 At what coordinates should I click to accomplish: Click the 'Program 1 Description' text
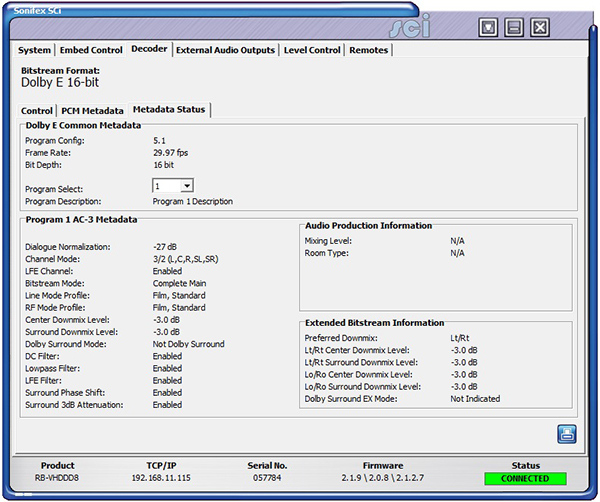tap(193, 201)
